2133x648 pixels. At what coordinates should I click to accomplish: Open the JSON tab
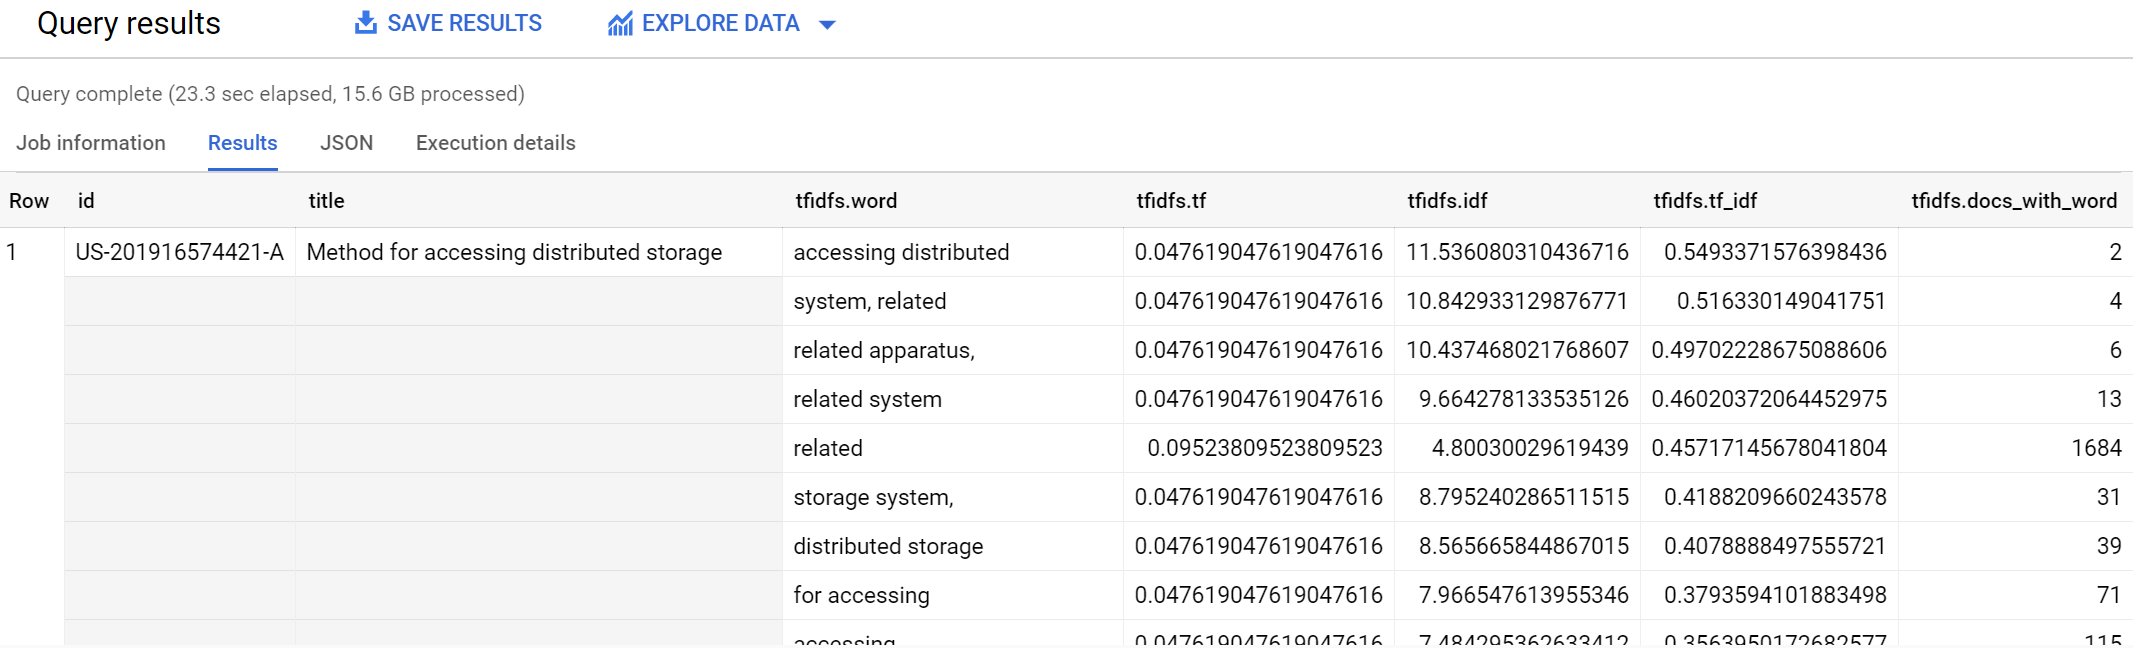tap(346, 143)
